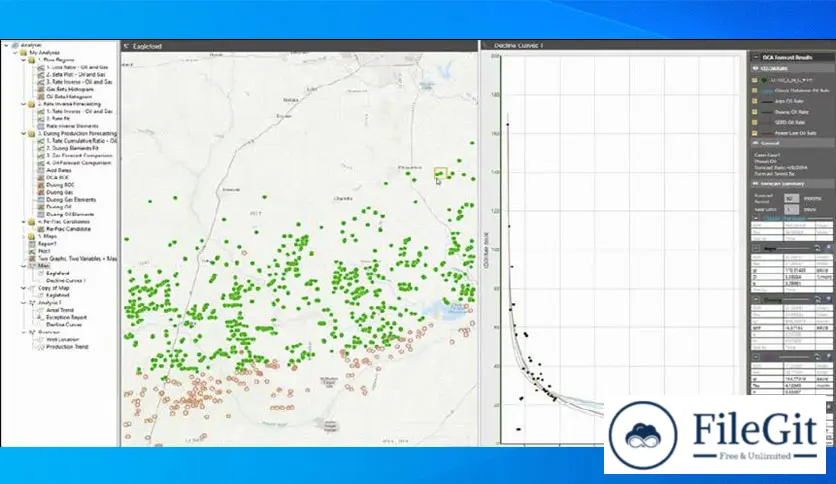Switch to the Decline Curves 1 tab
The height and width of the screenshot is (484, 836).
518,46
